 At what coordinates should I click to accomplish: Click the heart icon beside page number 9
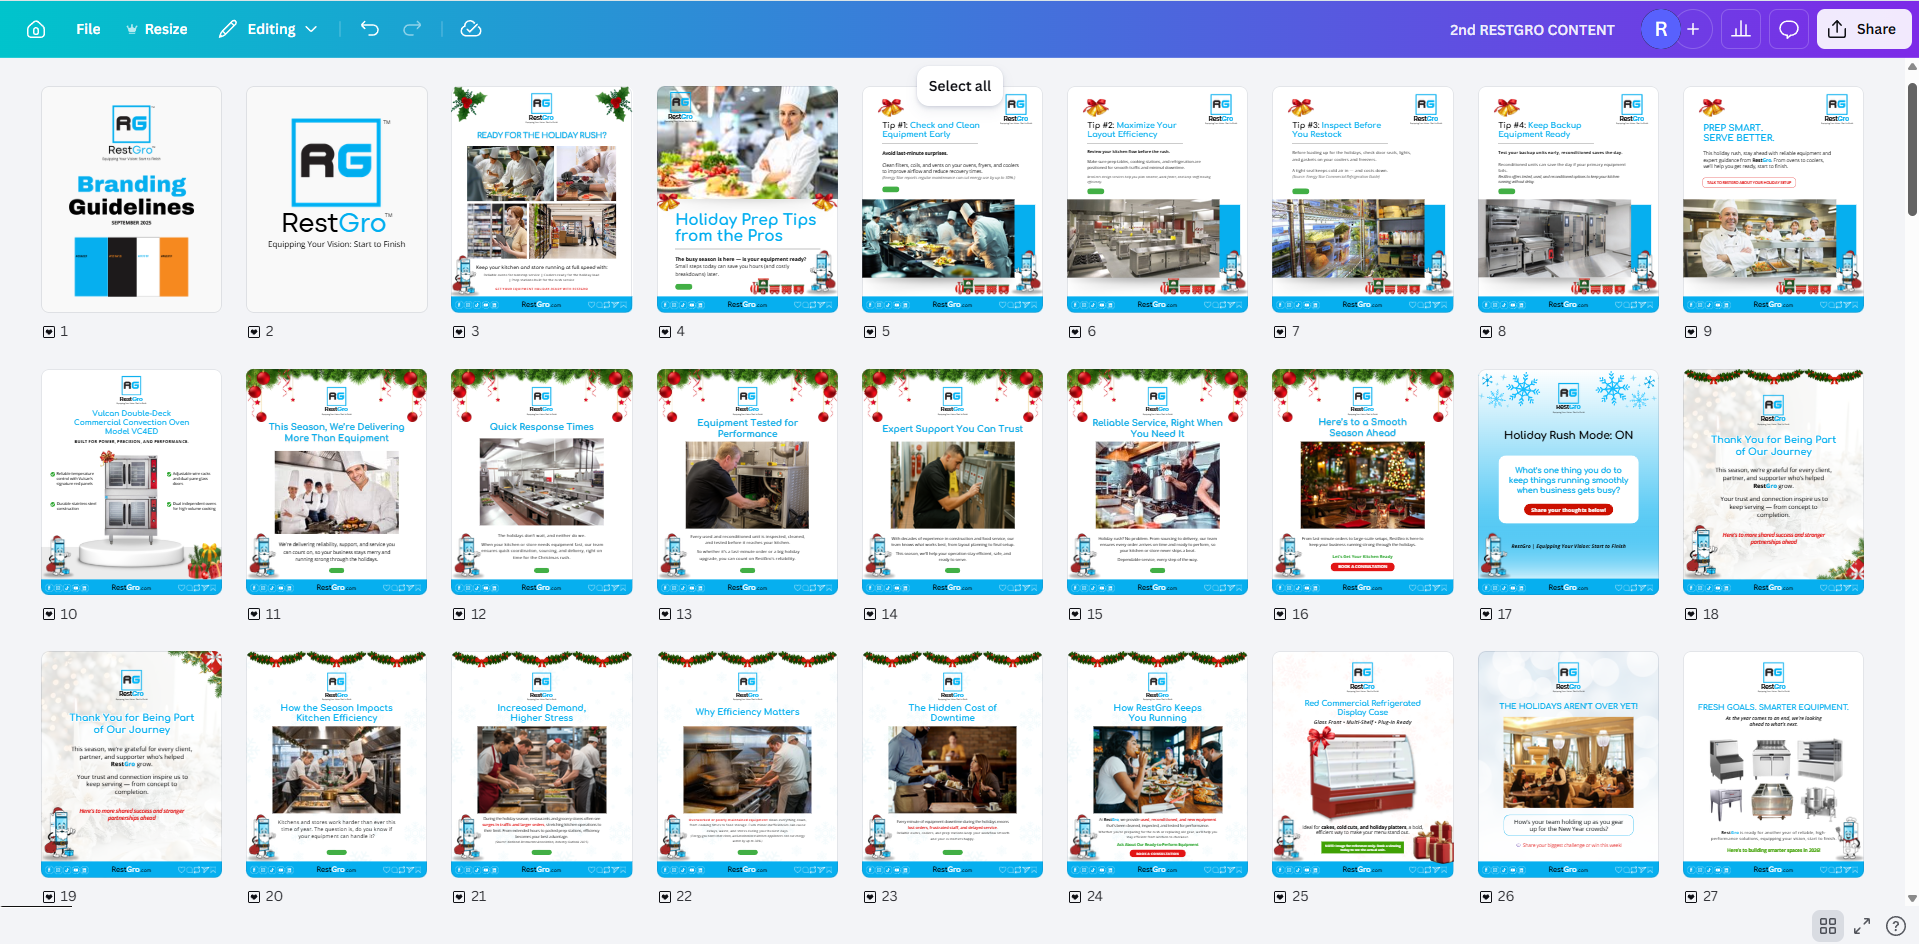pos(1691,332)
